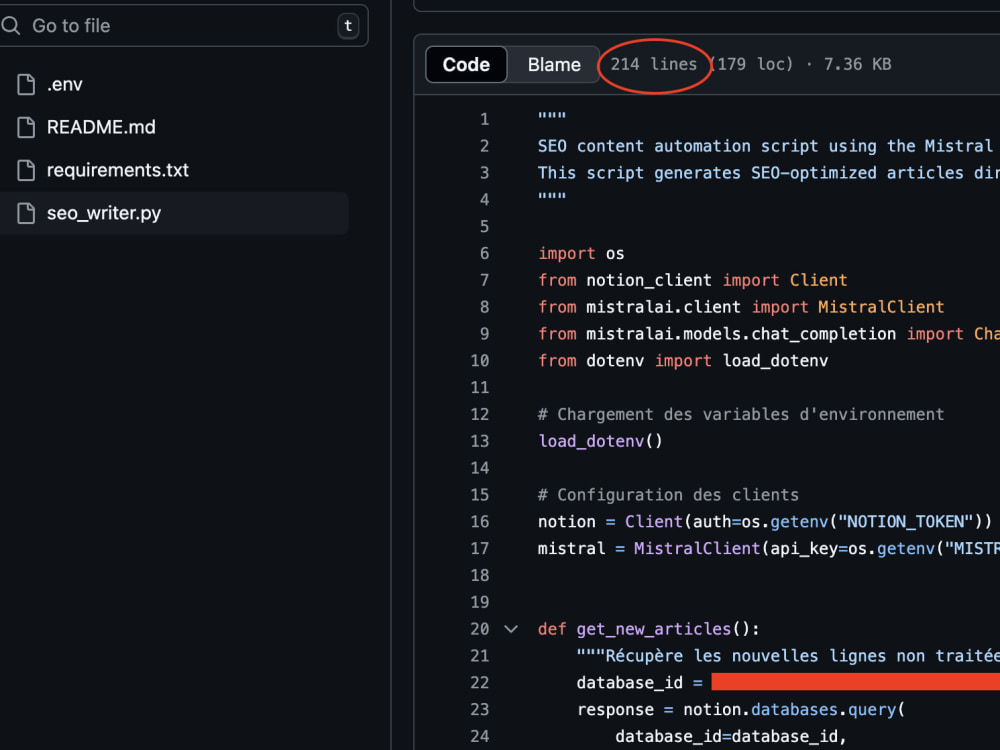Click the '(179 loc)' text
Viewport: 1000px width, 750px height.
pyautogui.click(x=752, y=64)
